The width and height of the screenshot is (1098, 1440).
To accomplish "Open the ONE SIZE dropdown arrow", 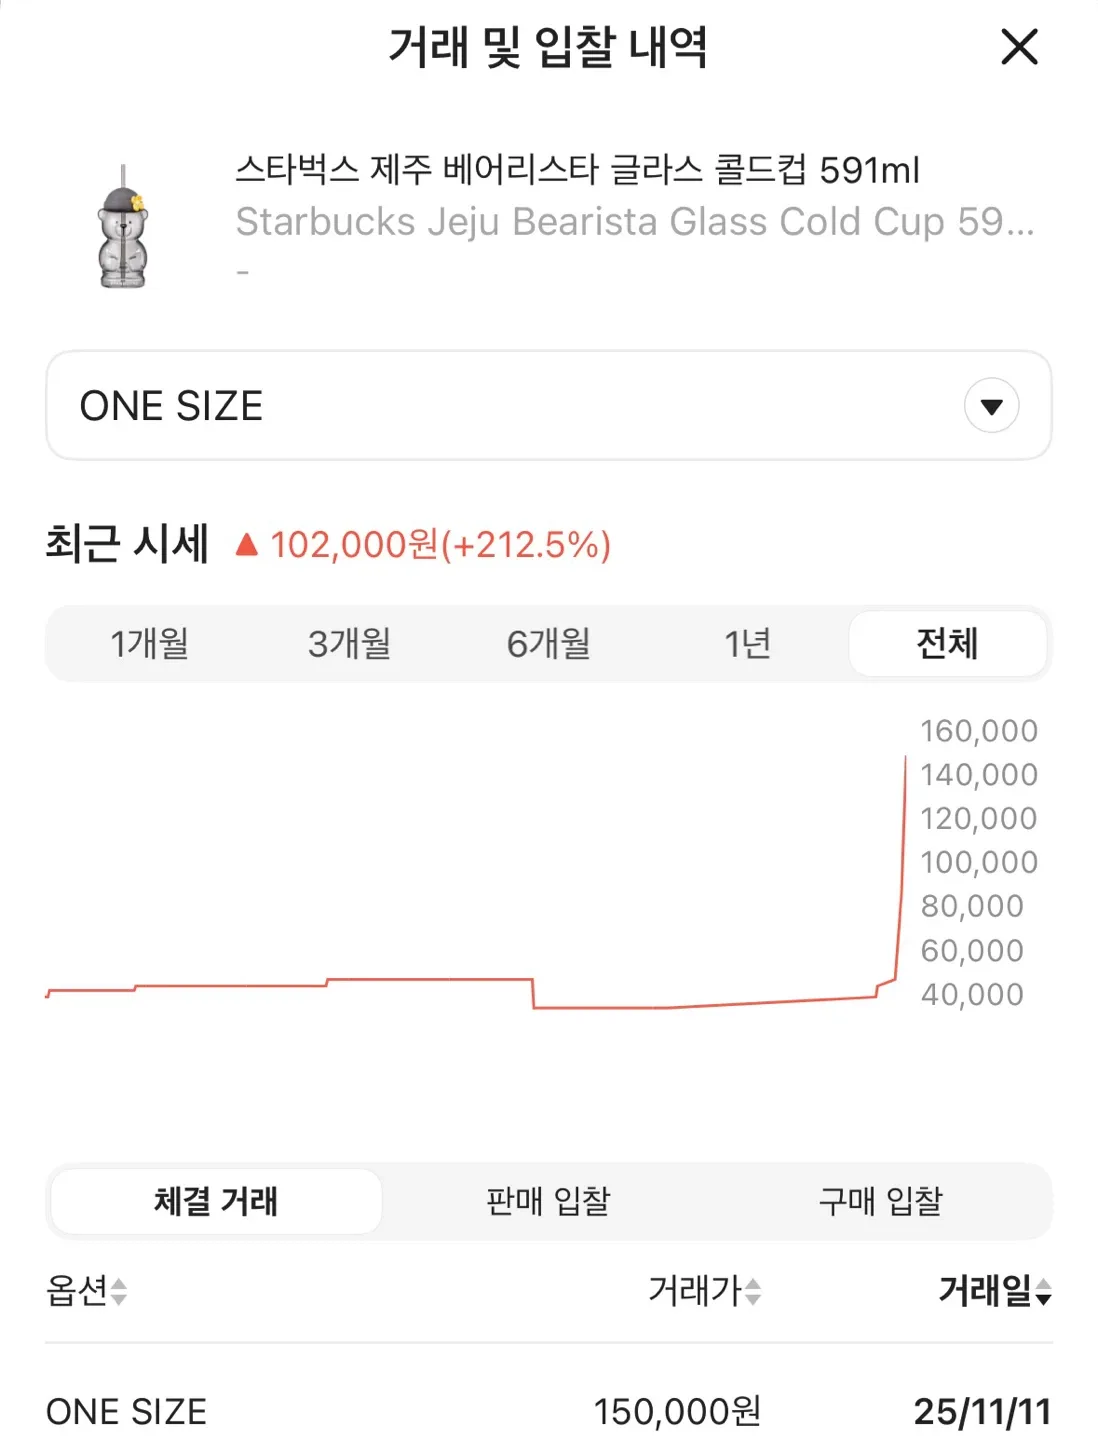I will pyautogui.click(x=991, y=406).
